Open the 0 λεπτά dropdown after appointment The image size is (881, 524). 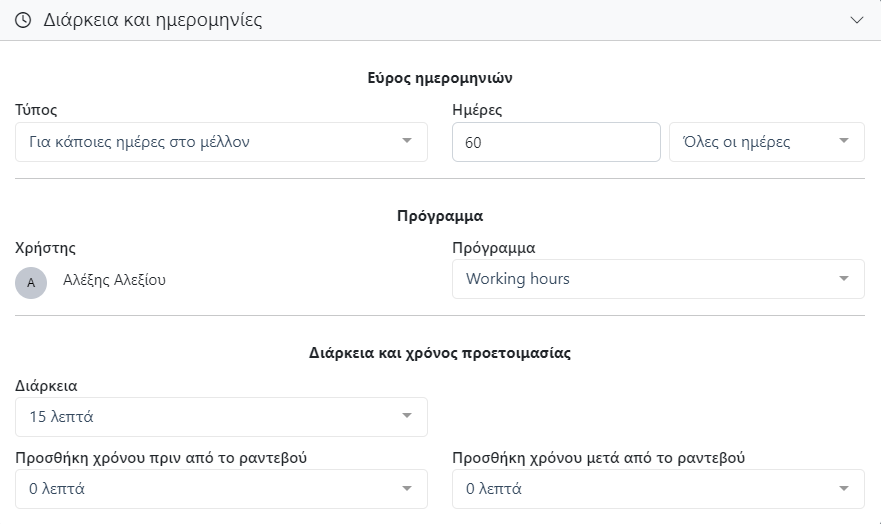coord(640,489)
